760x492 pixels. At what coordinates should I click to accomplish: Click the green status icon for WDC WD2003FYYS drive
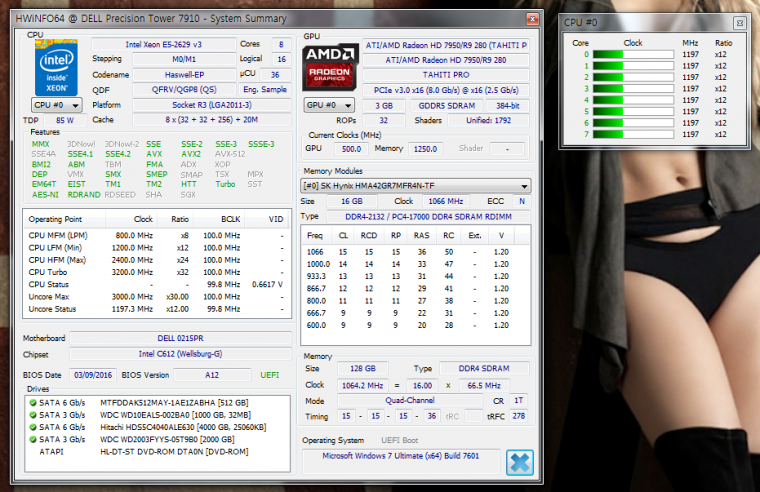coord(33,439)
